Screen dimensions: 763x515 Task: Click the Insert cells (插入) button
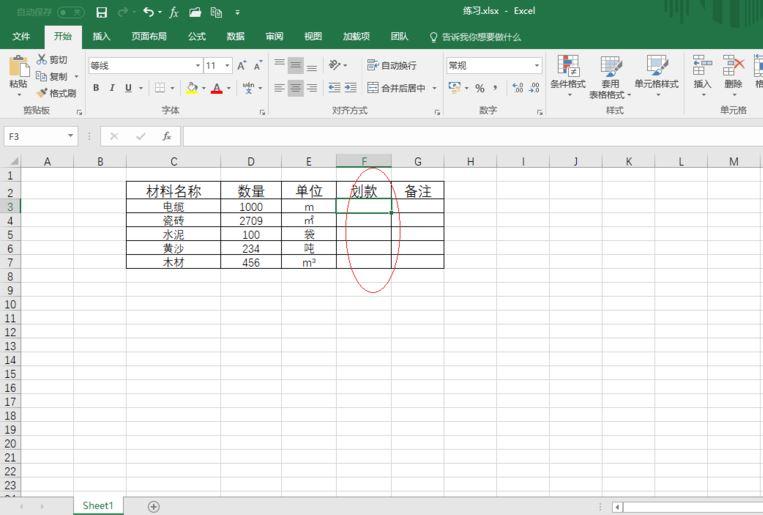point(702,75)
